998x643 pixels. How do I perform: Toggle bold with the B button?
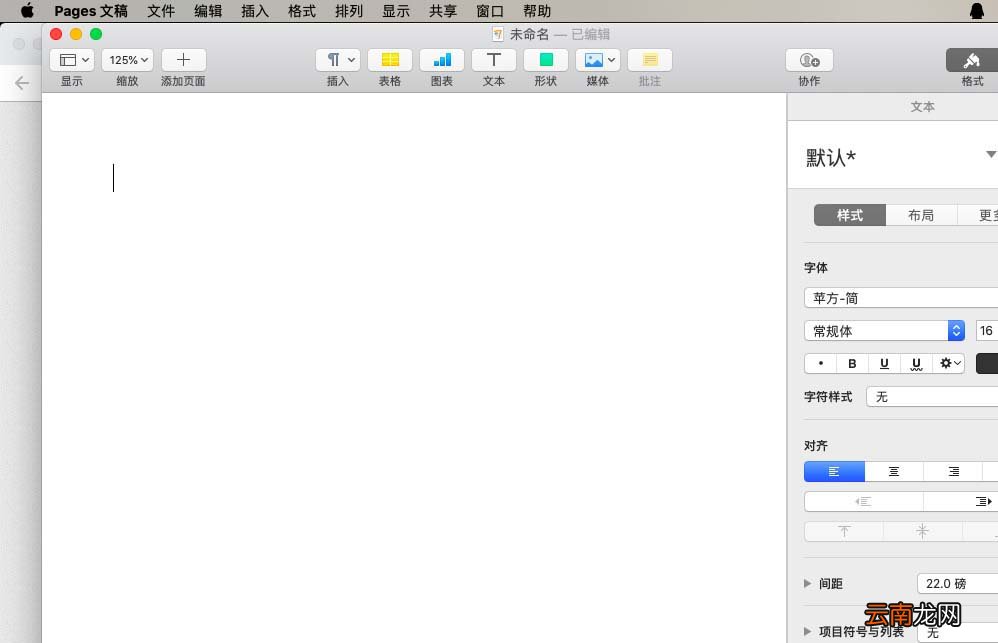tap(852, 364)
